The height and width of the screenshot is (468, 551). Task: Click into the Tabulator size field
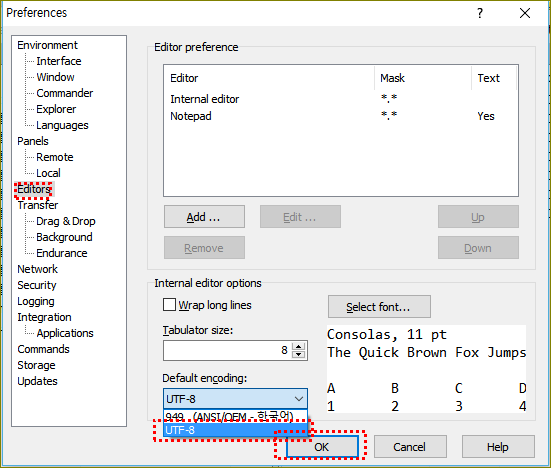pyautogui.click(x=226, y=350)
